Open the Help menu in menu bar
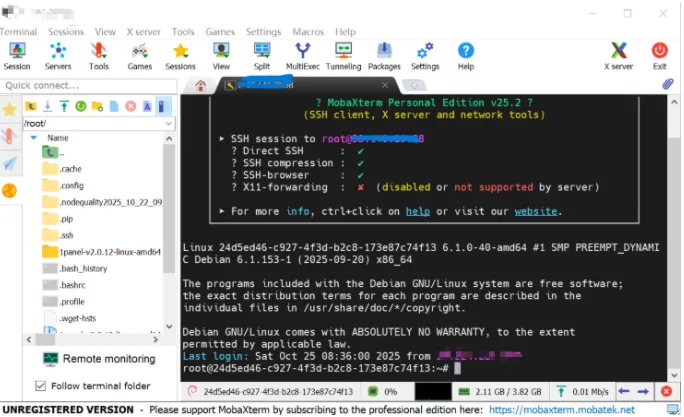684x417 pixels. coord(345,32)
